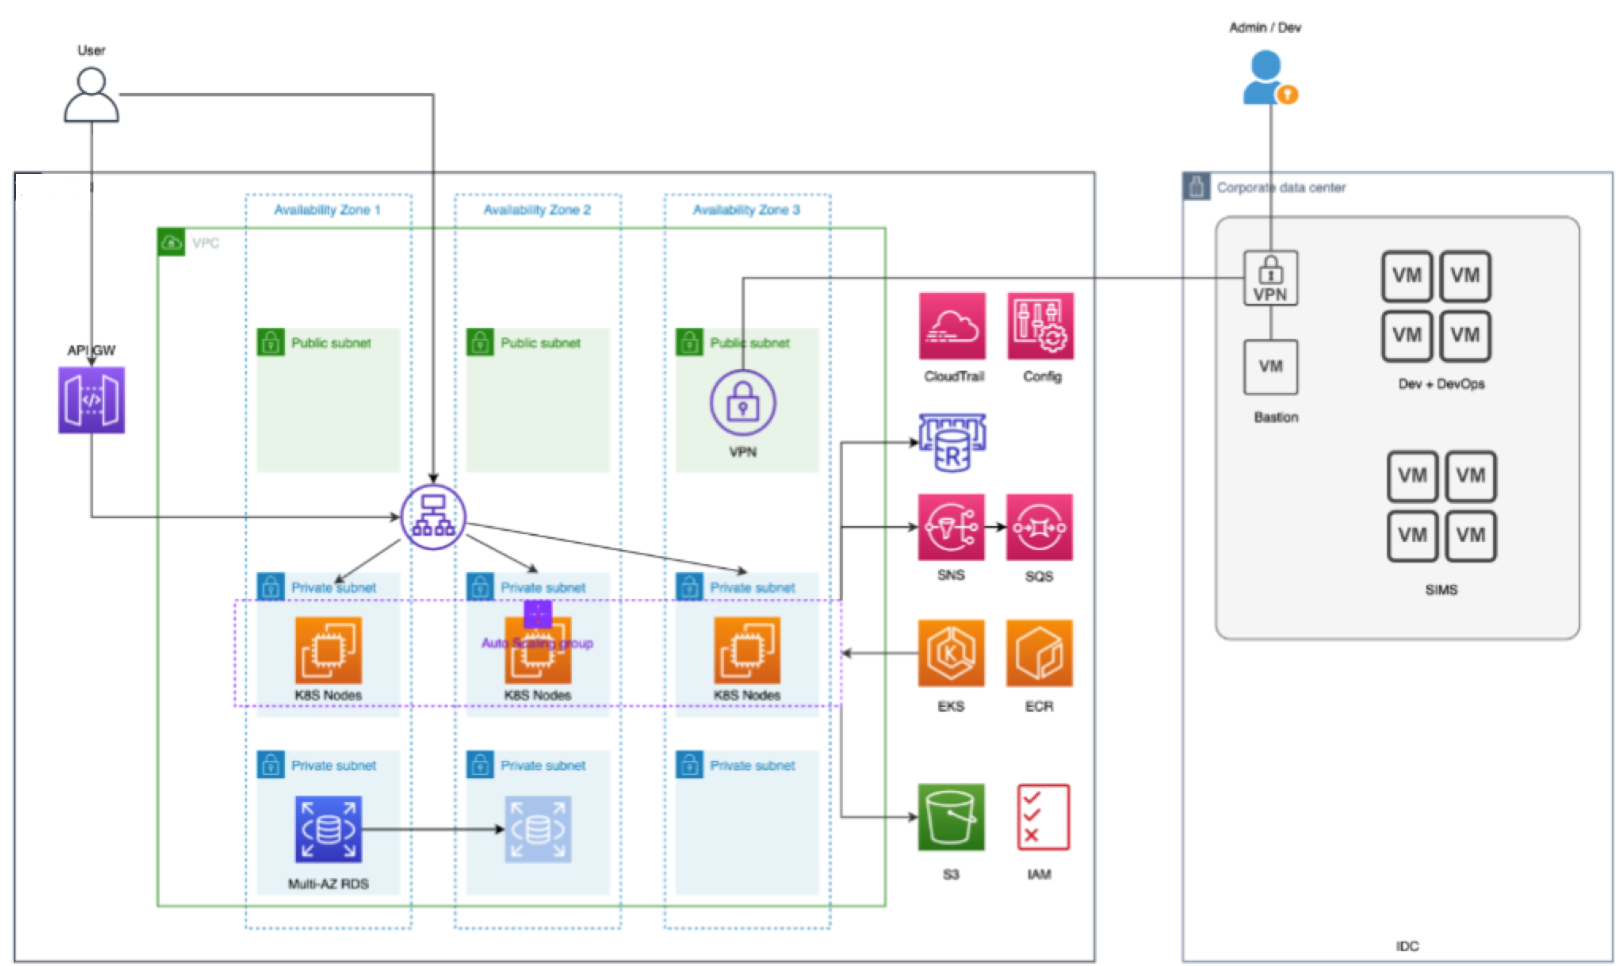Click the Multi-AZ RDS label
The height and width of the screenshot is (966, 1622).
(x=328, y=884)
